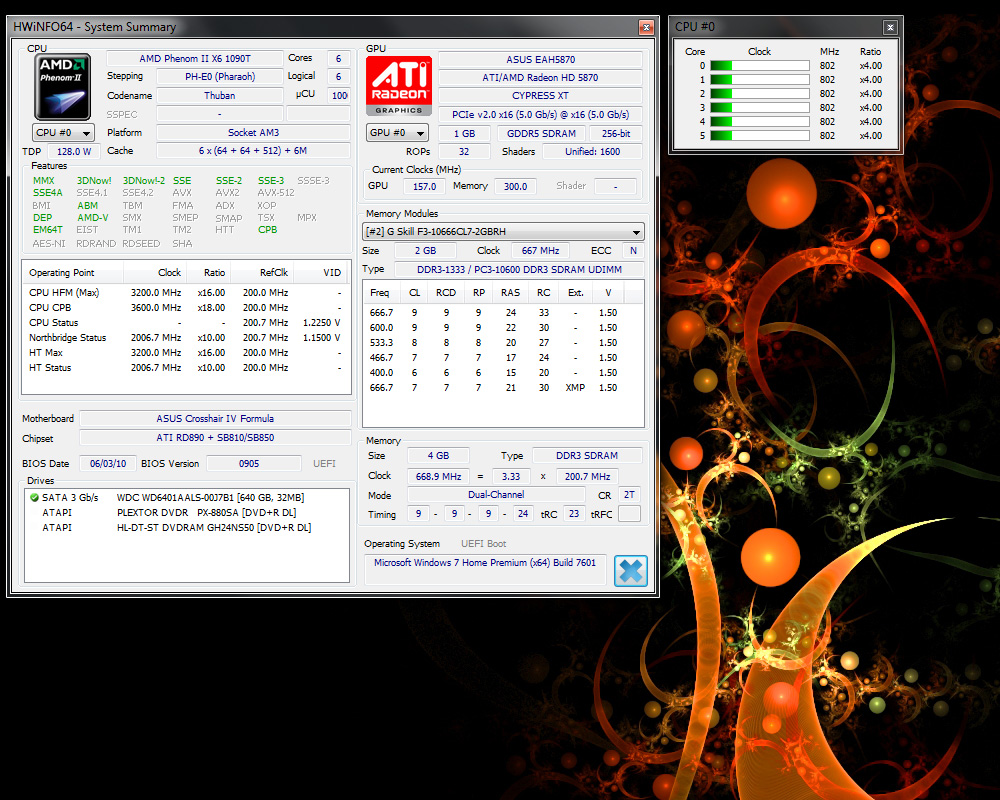Click the BIOS Date 06/03/10 field
The width and height of the screenshot is (1000, 800).
(108, 464)
